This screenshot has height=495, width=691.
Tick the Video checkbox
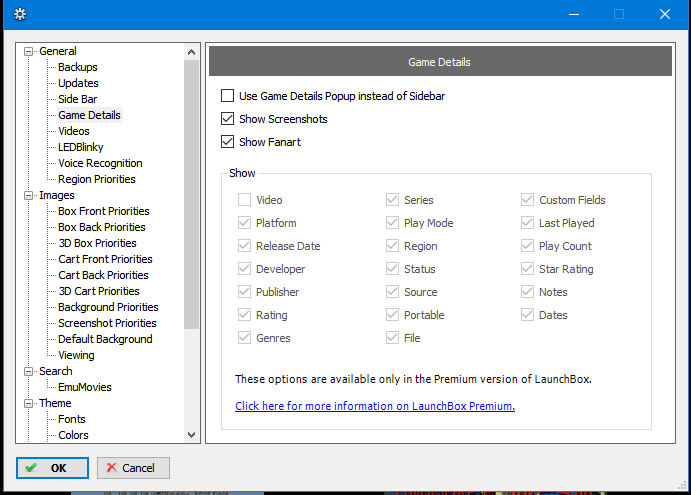point(244,200)
